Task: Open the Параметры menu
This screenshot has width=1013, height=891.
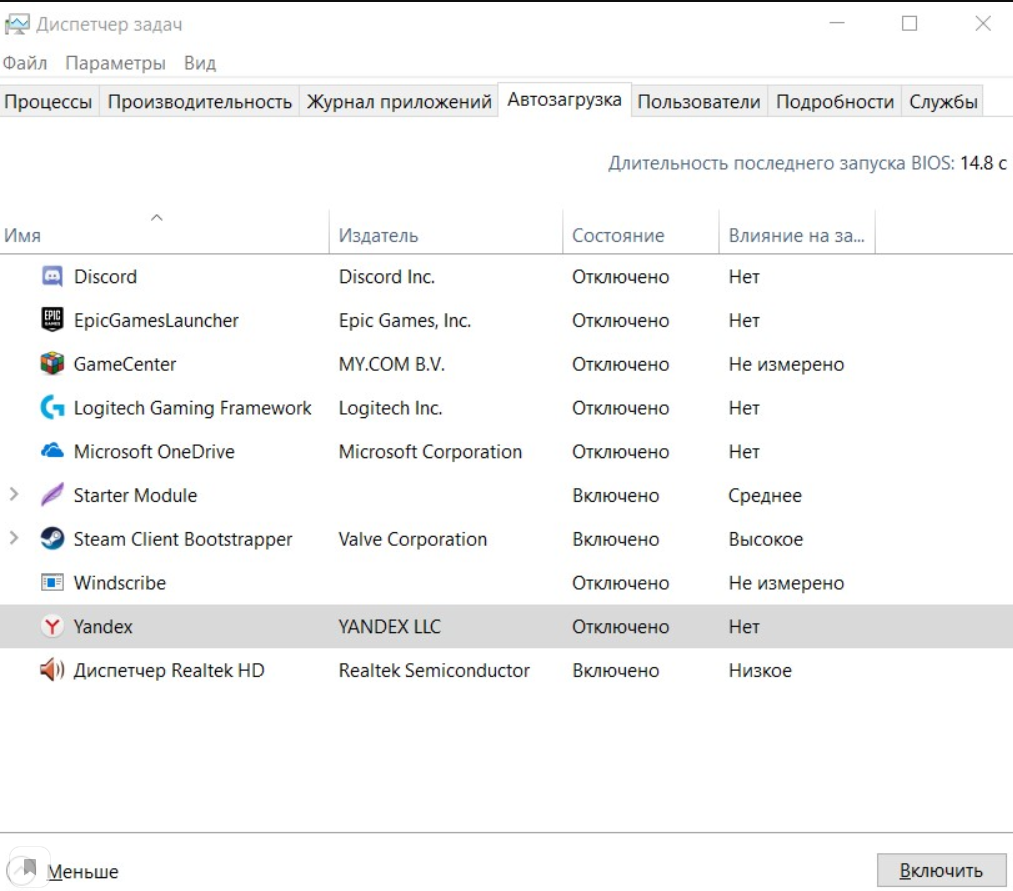Action: 116,63
